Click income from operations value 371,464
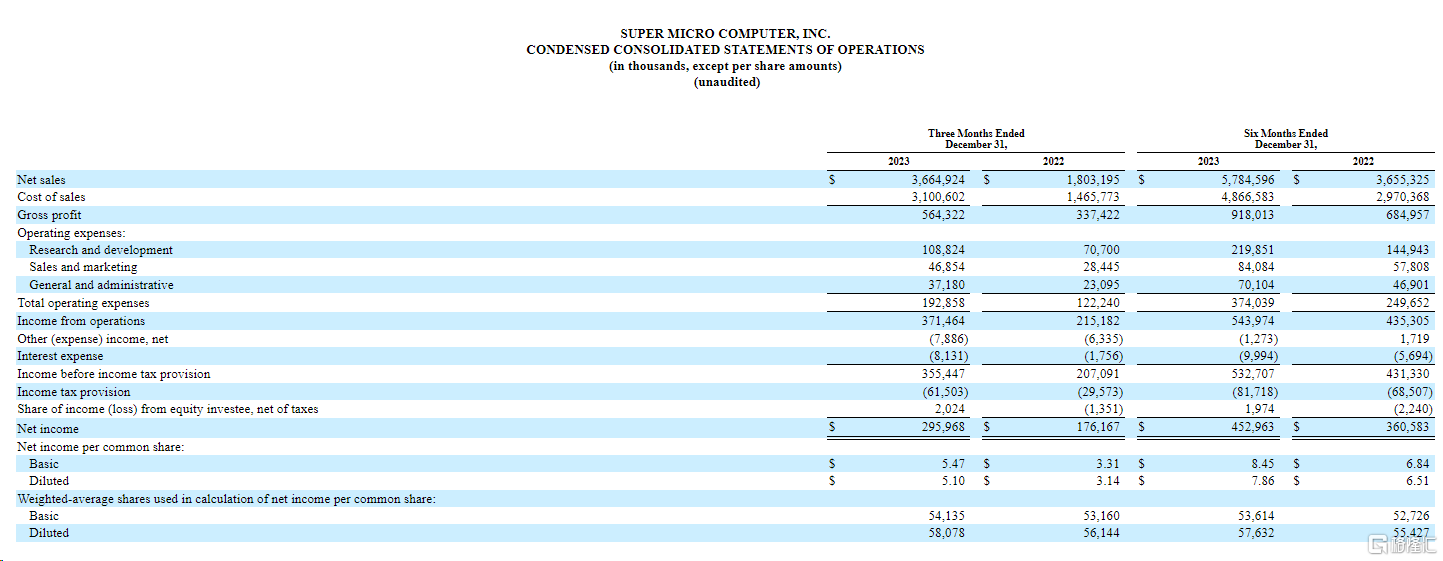This screenshot has height=561, width=1443. click(x=943, y=321)
